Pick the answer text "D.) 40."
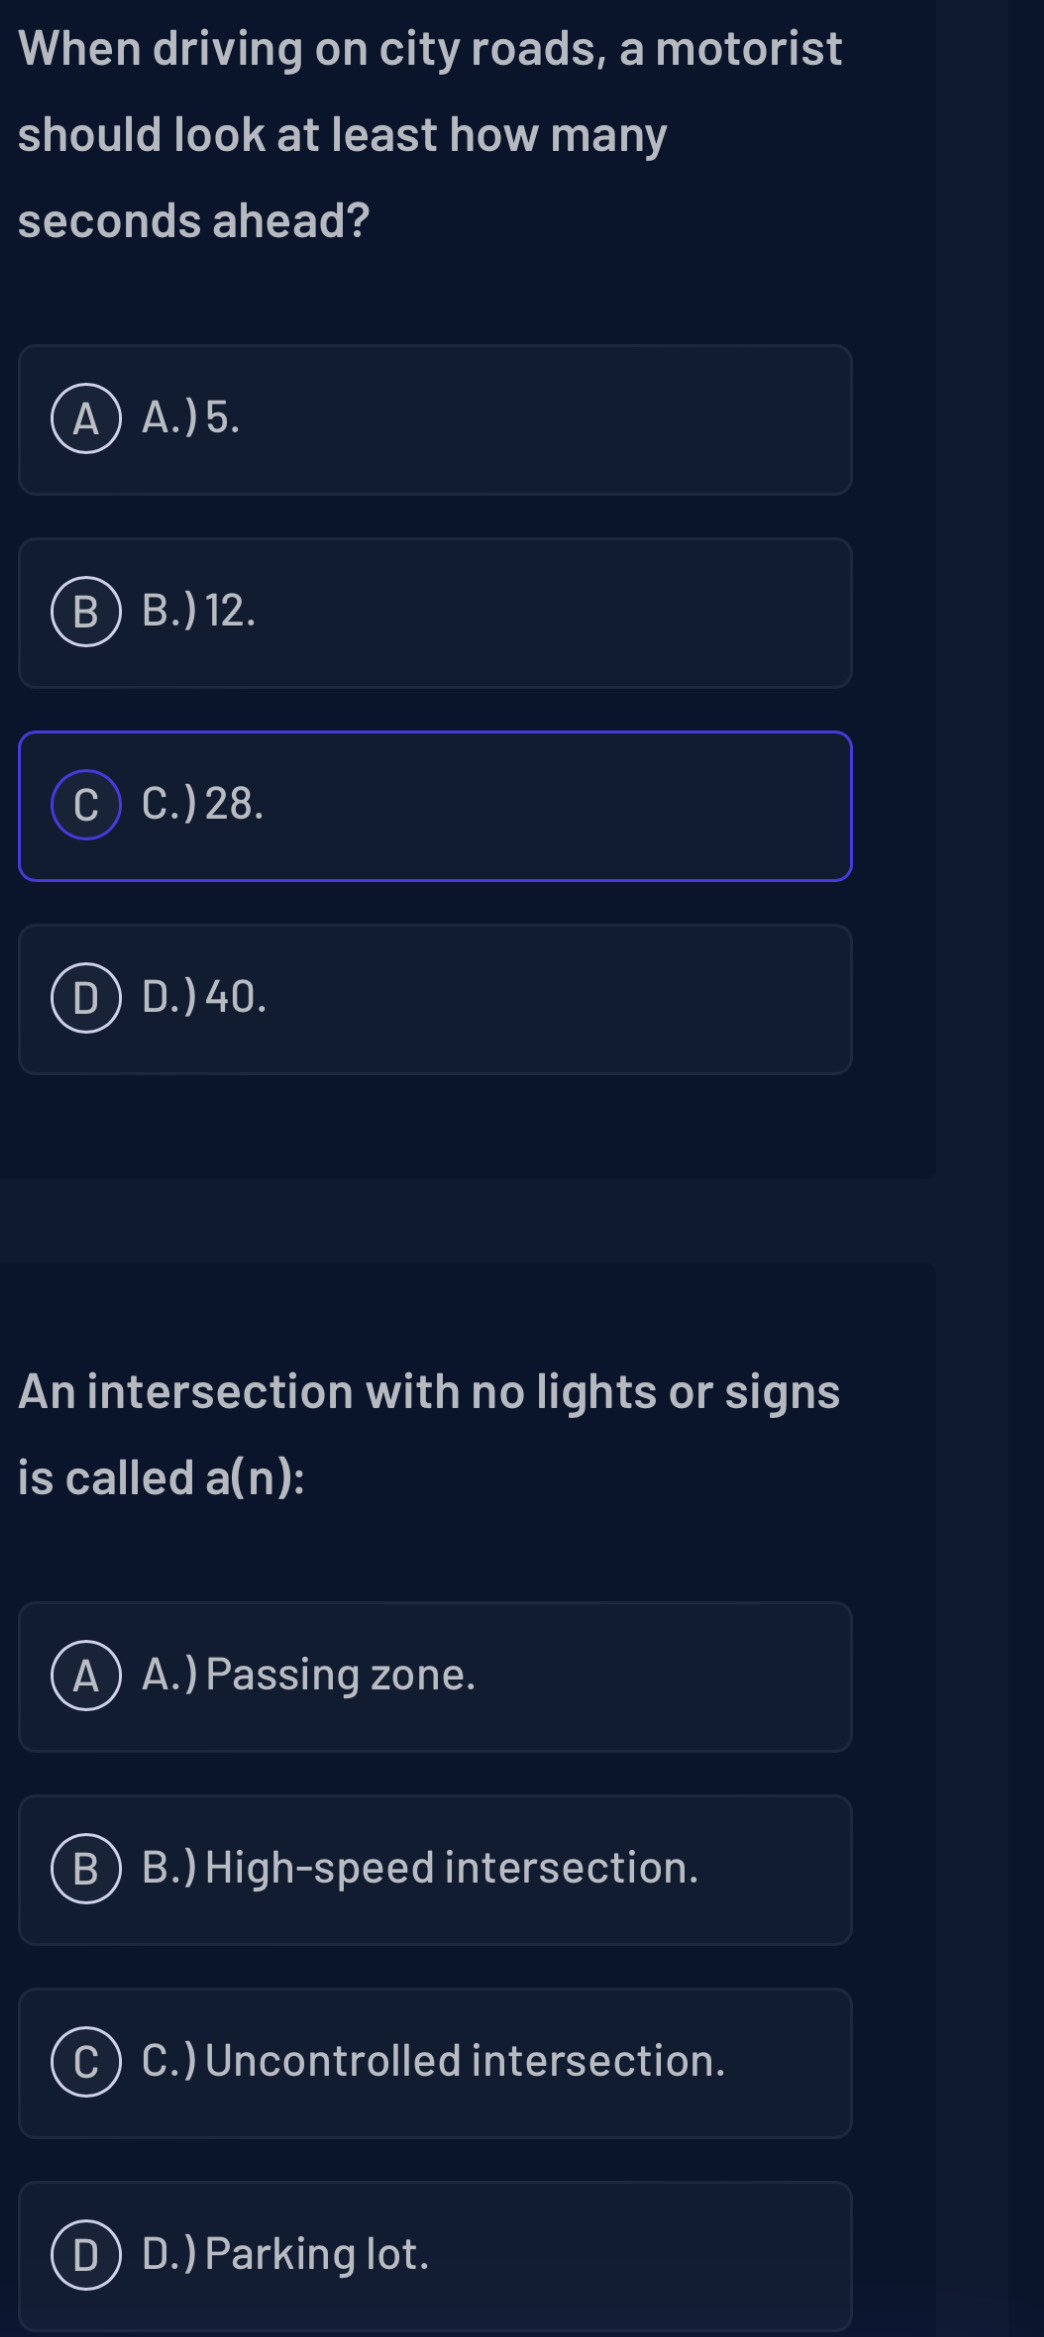The width and height of the screenshot is (1044, 2337). (x=205, y=997)
